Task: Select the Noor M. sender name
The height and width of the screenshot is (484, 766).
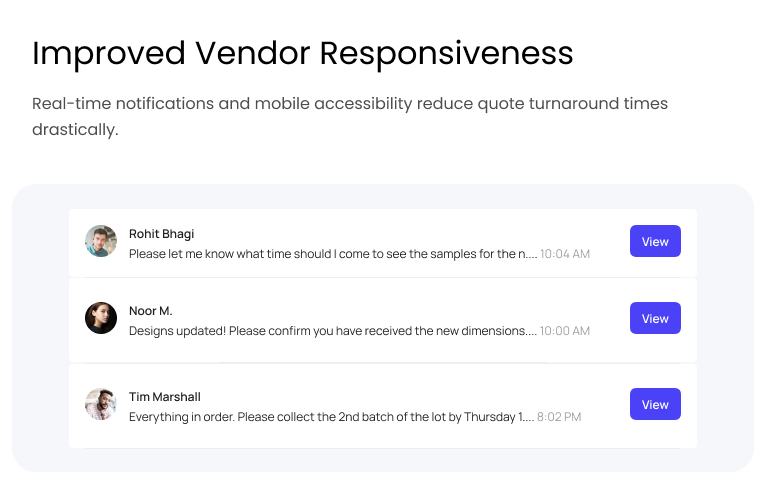Action: [151, 311]
